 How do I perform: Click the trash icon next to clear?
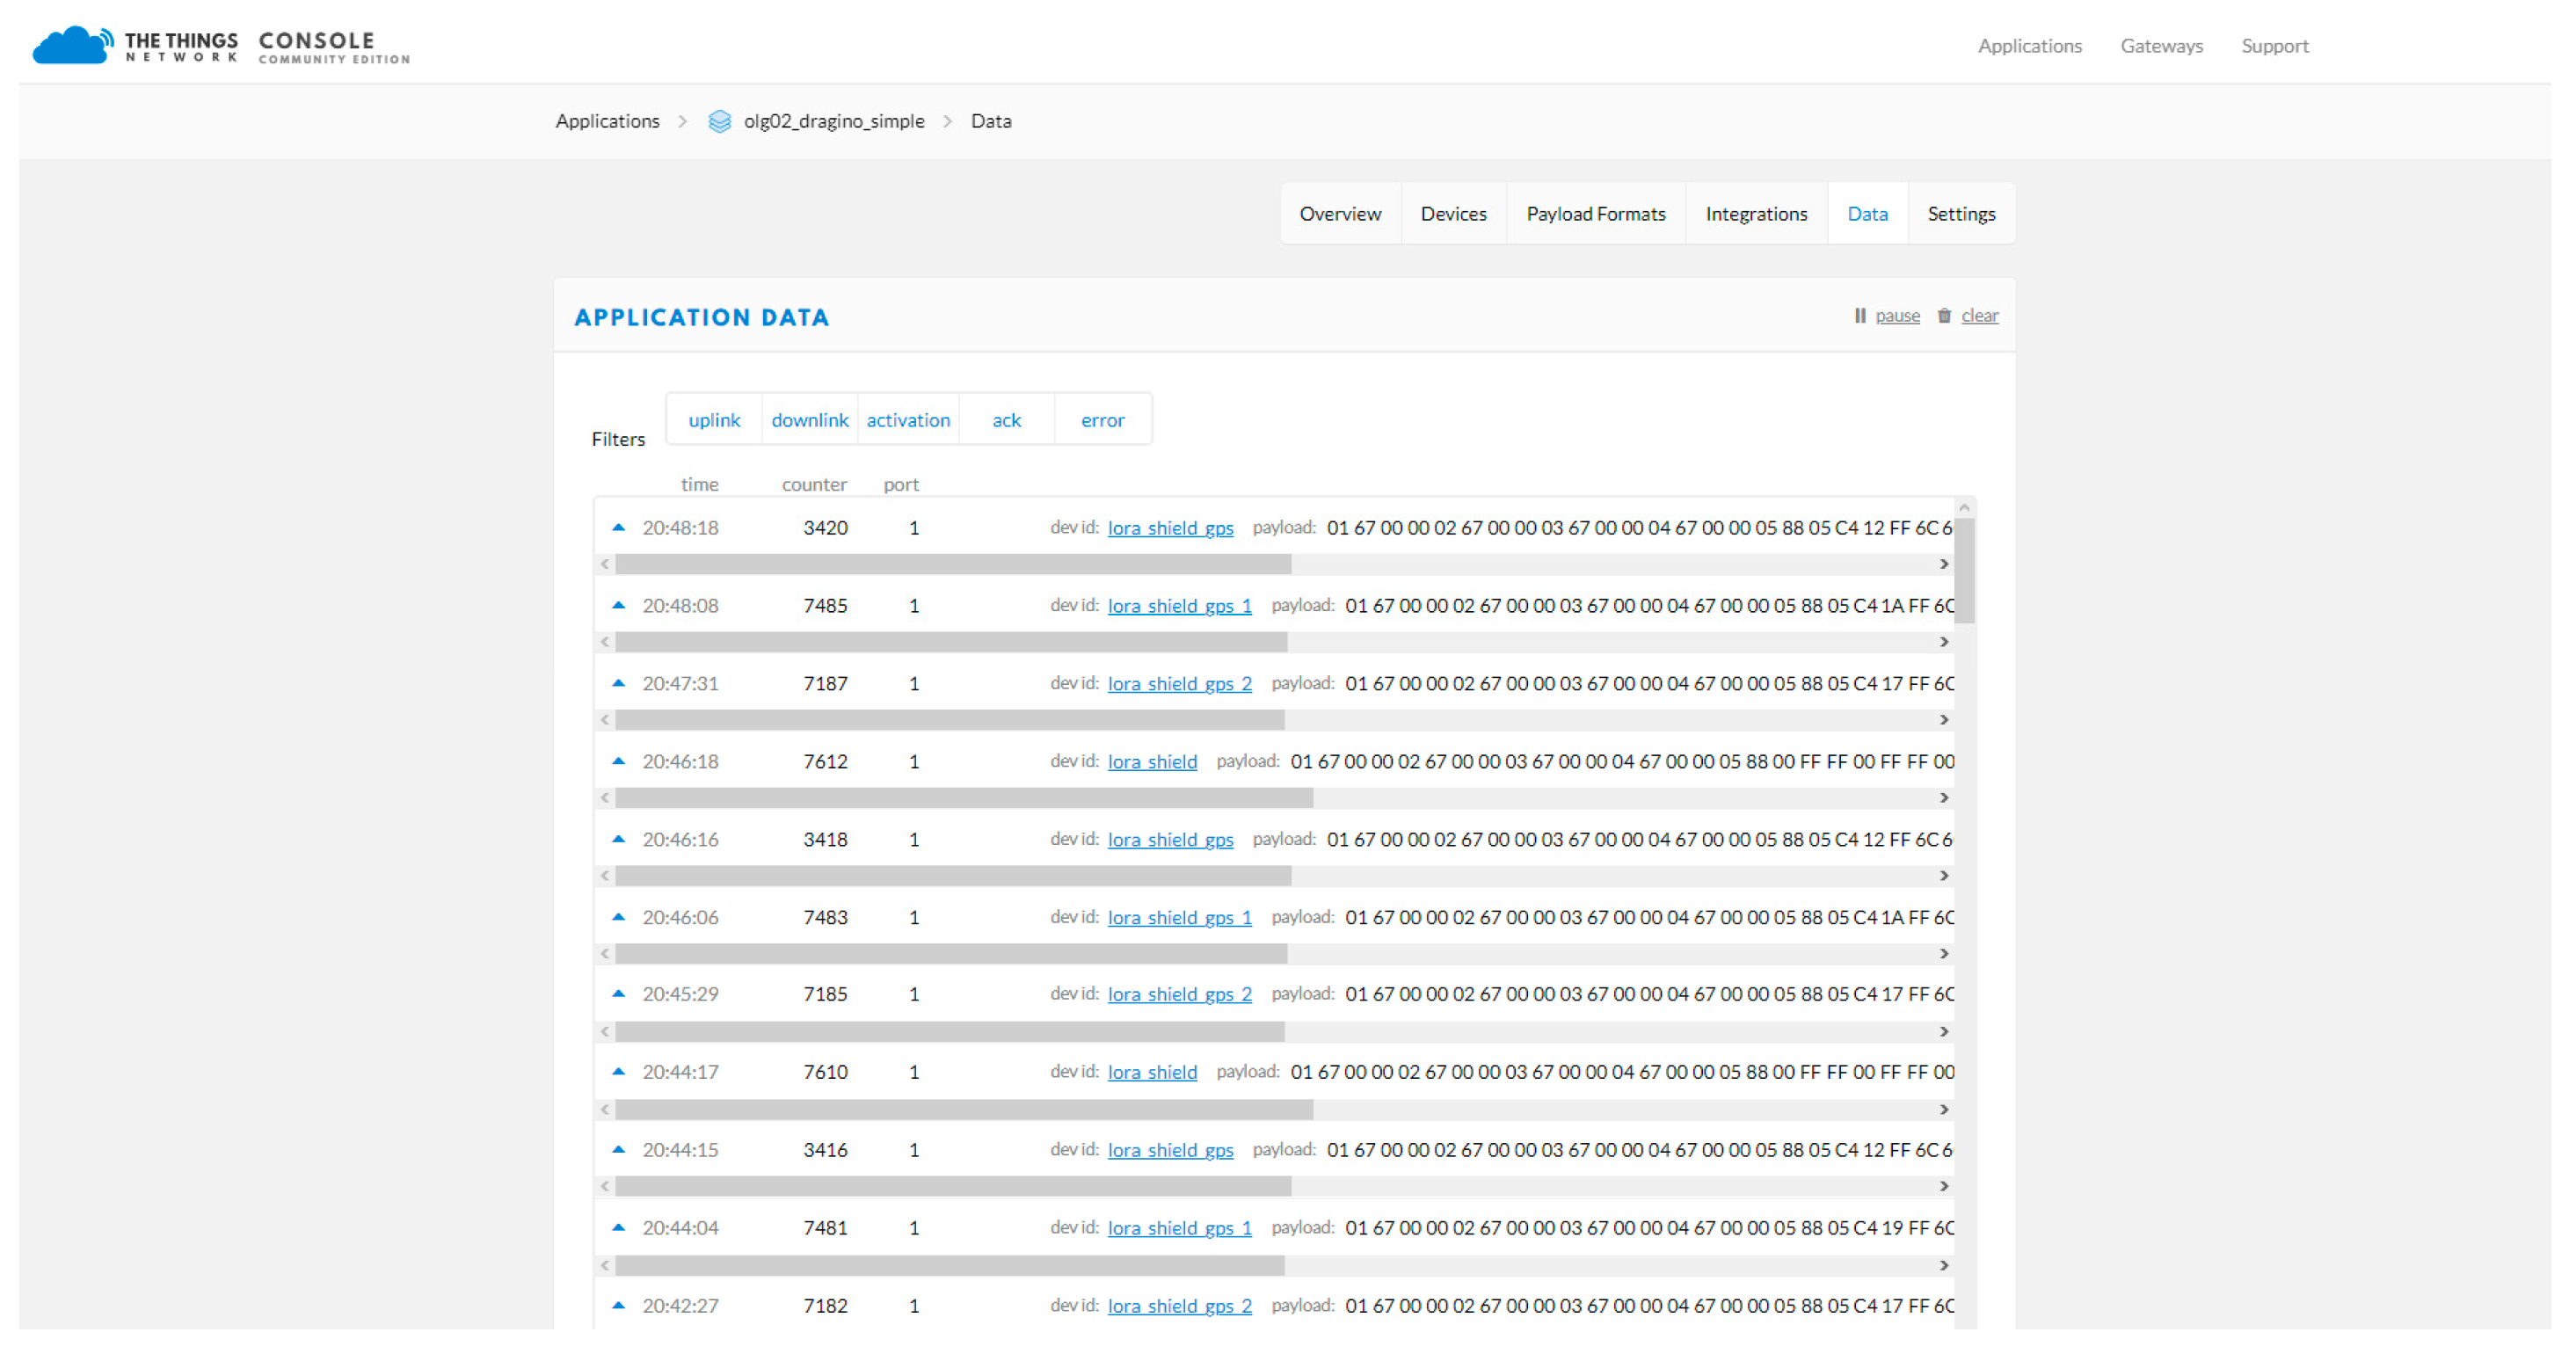coord(1943,316)
